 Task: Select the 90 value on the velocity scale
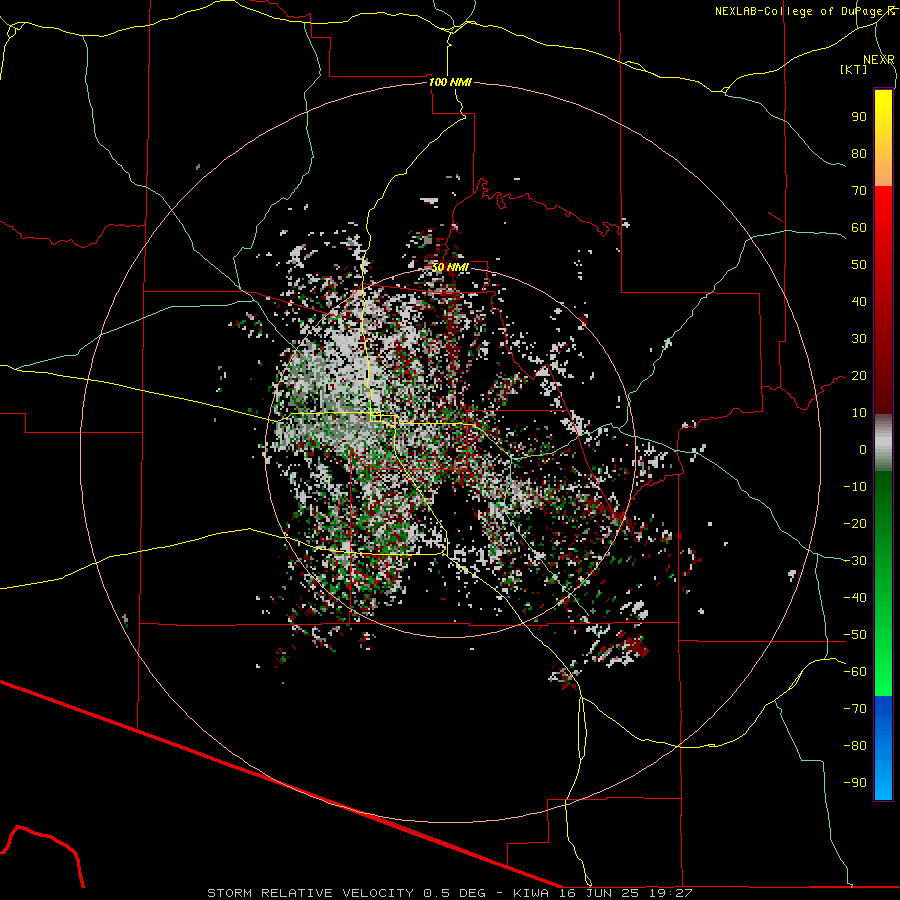coord(859,117)
